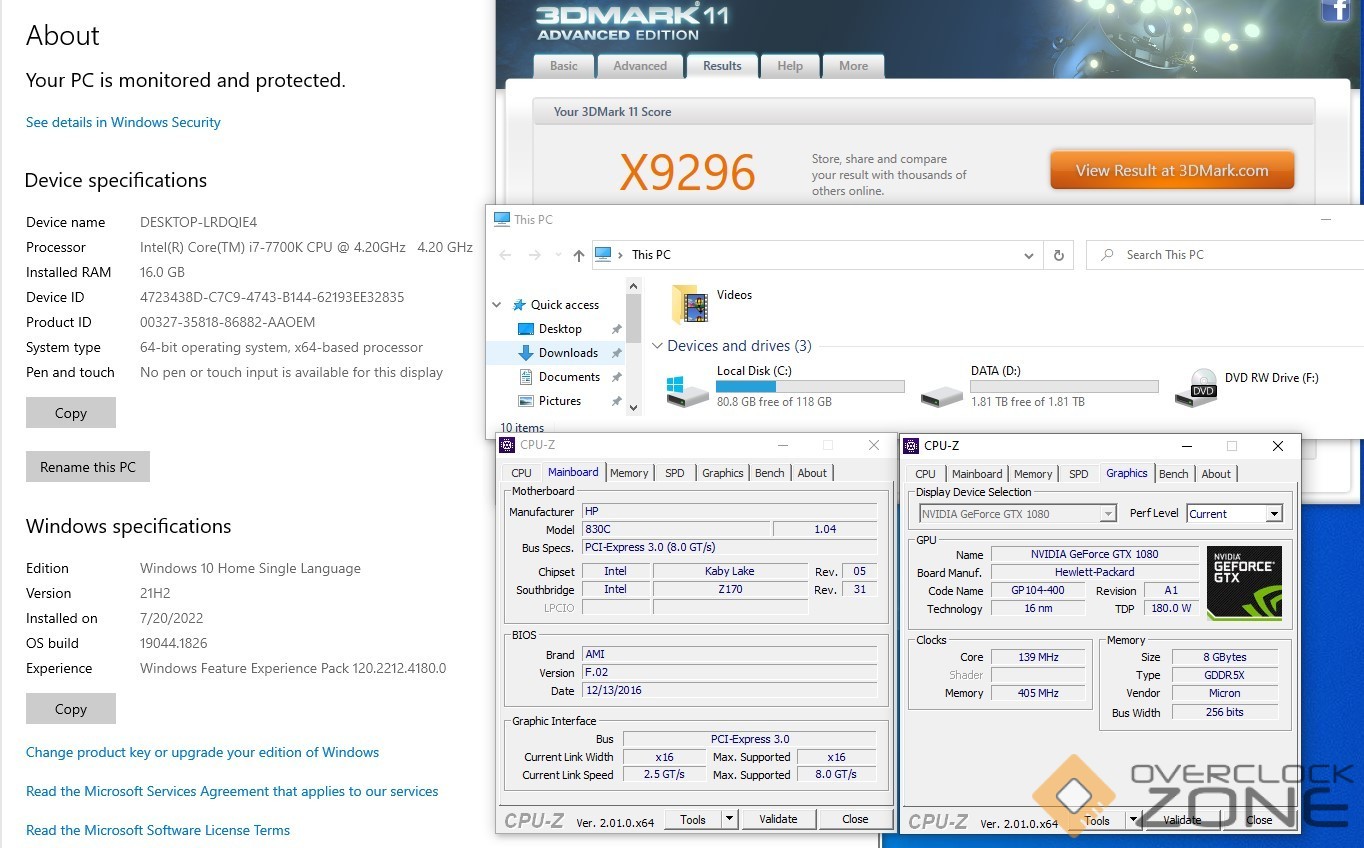Screen dimensions: 1364x848
Task: Open the Mainboard tab in the Graphics CPU-Z window
Action: point(977,474)
